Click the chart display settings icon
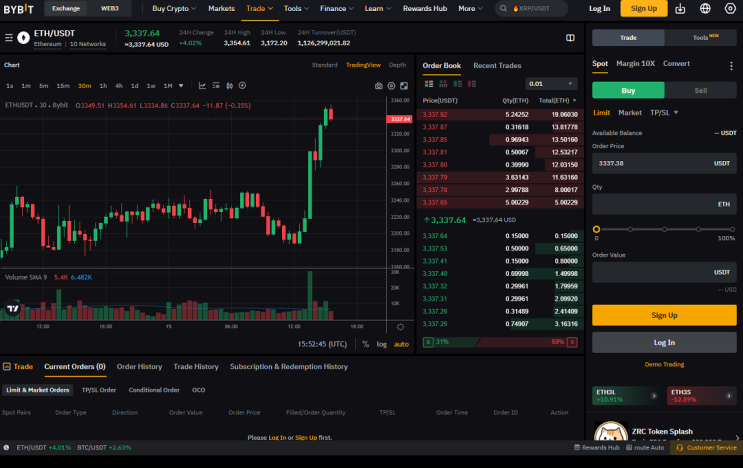The width and height of the screenshot is (743, 468). click(x=216, y=86)
